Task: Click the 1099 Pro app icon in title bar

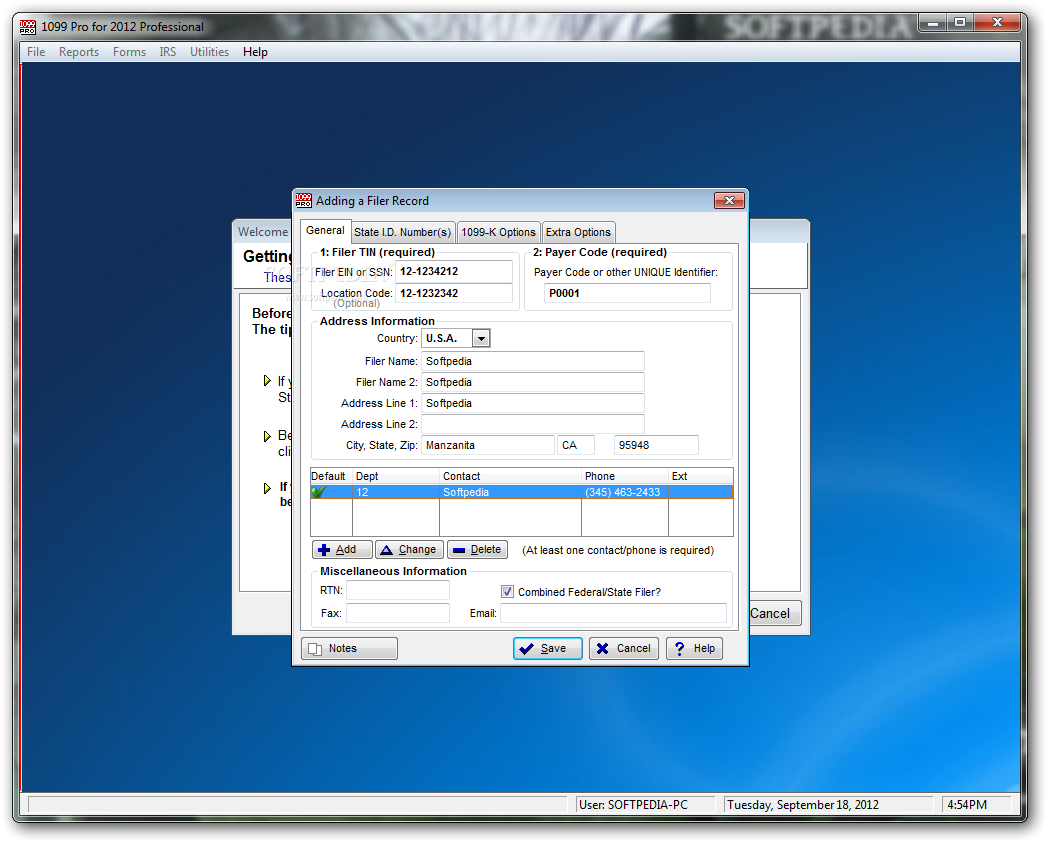Action: pos(27,27)
